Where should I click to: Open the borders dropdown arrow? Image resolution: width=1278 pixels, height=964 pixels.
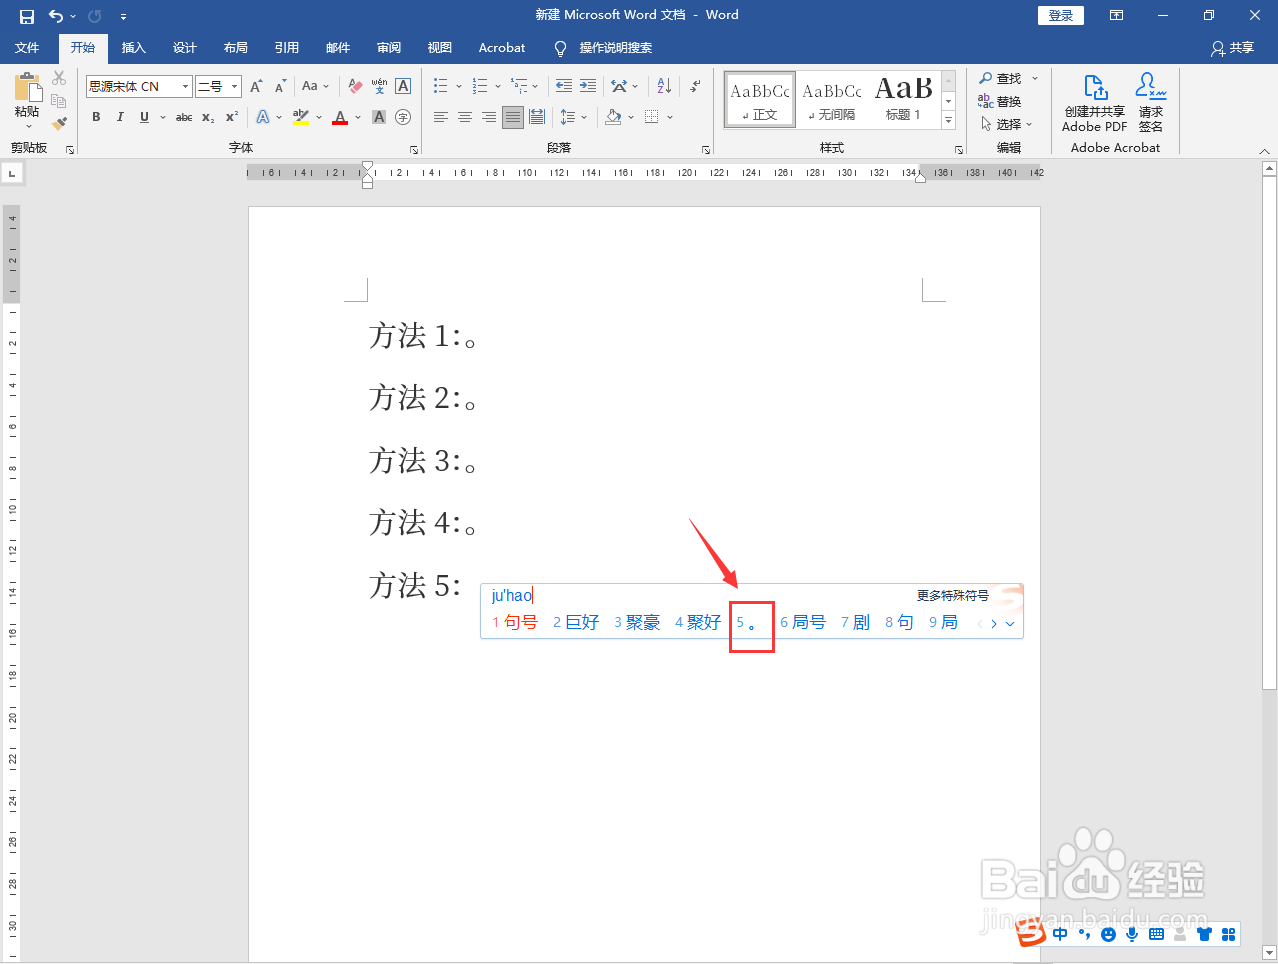tap(670, 117)
